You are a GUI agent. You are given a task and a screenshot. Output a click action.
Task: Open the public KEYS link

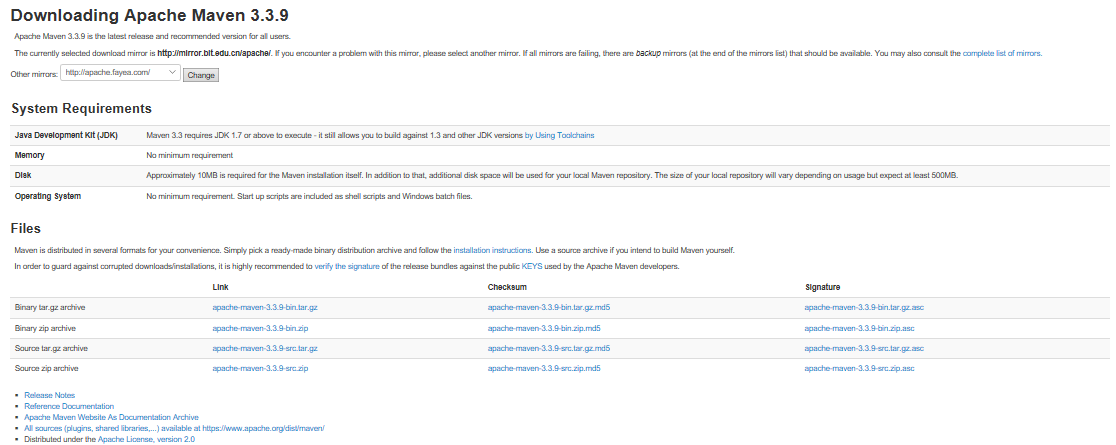532,266
